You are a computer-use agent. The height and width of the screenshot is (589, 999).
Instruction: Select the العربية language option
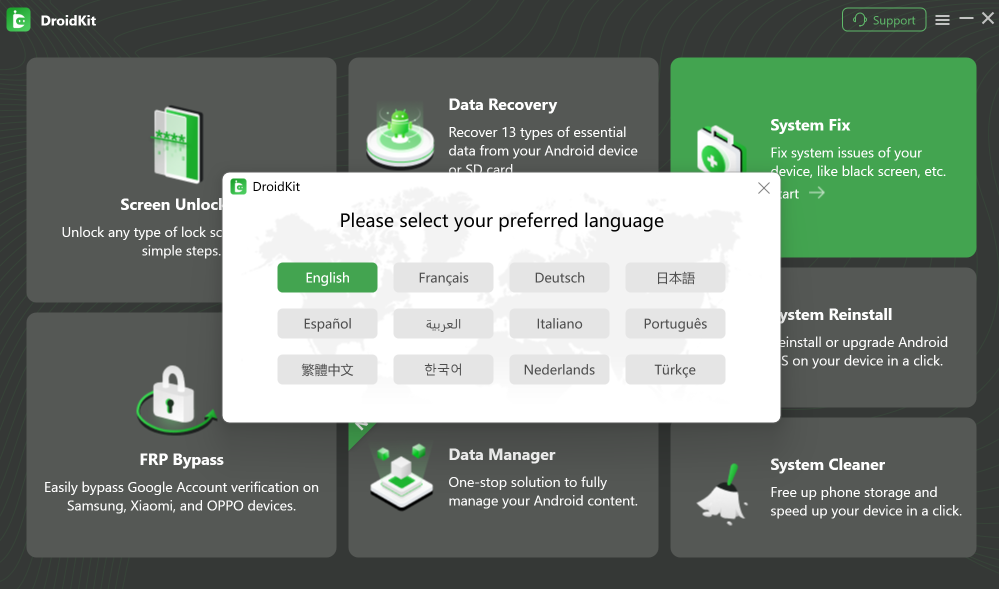[x=443, y=323]
